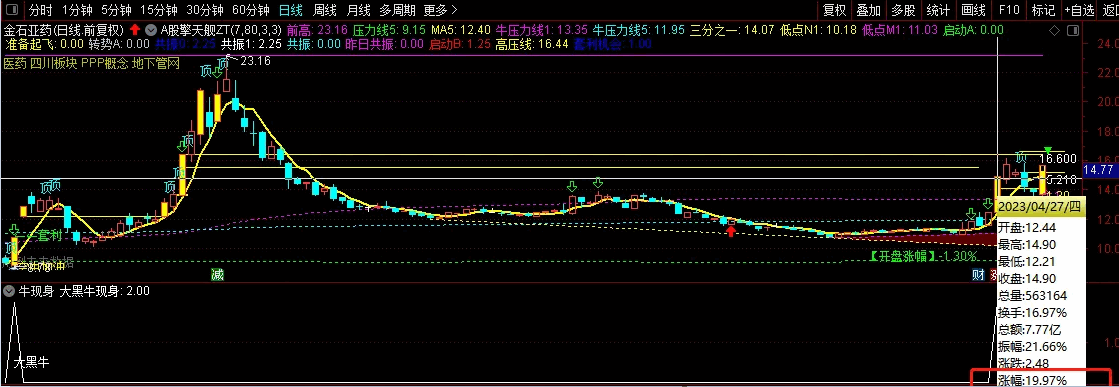Click the 医药 sector tag

click(14, 64)
